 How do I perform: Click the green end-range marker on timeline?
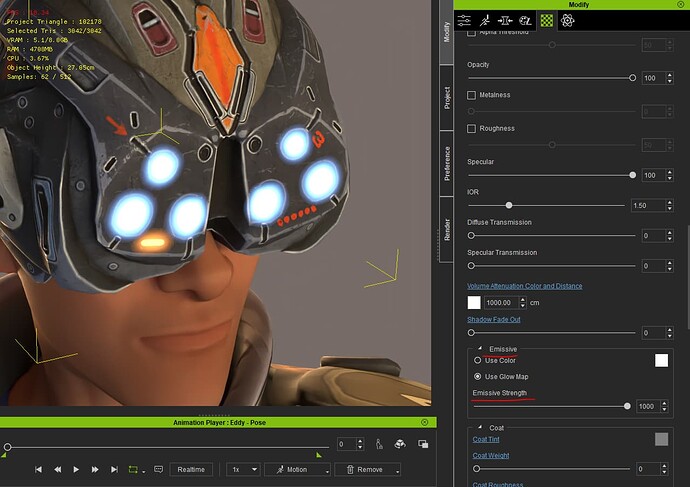(x=319, y=455)
